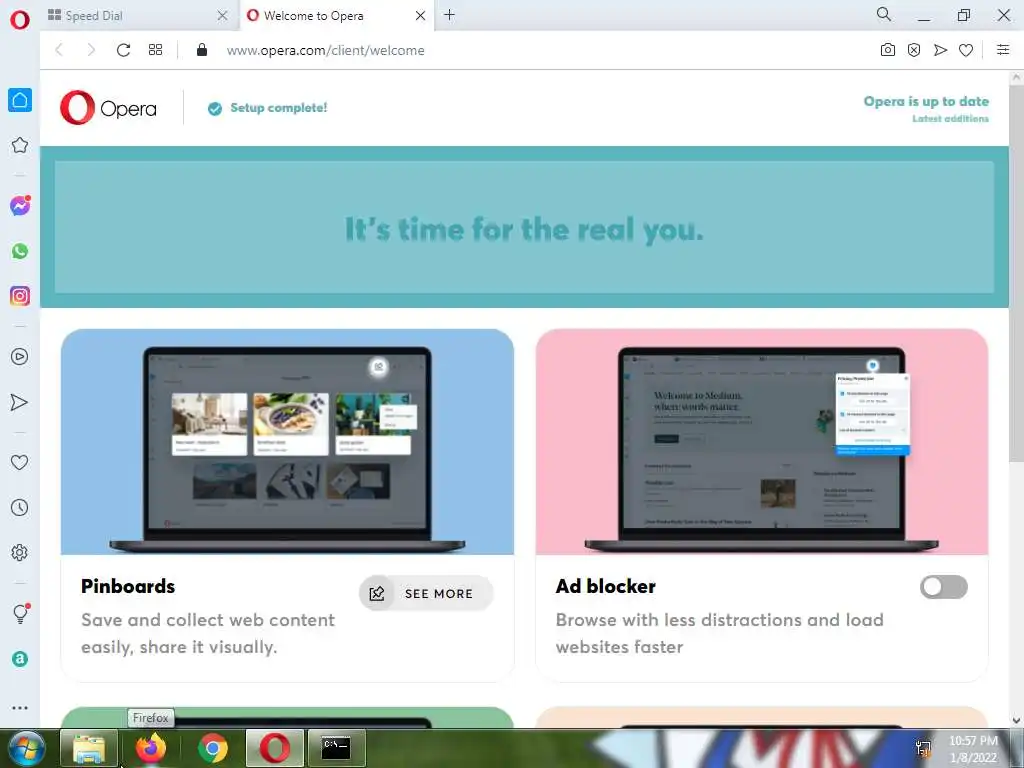Go back to the previous page
The width and height of the screenshot is (1024, 768).
pos(59,50)
